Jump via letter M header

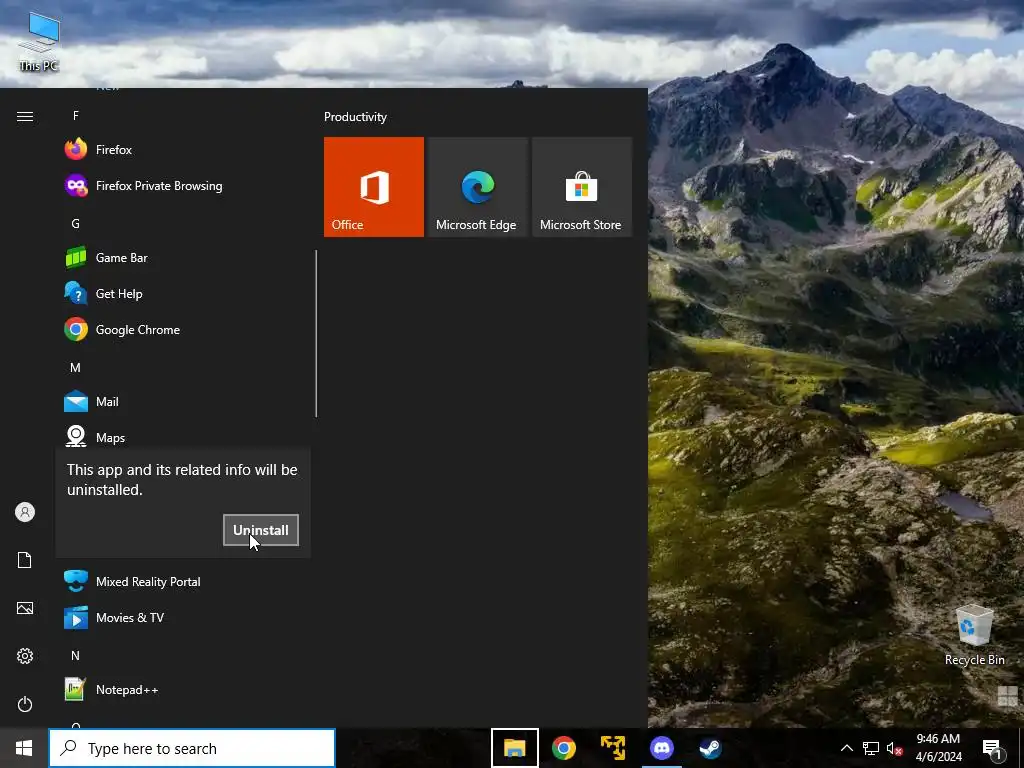point(76,368)
